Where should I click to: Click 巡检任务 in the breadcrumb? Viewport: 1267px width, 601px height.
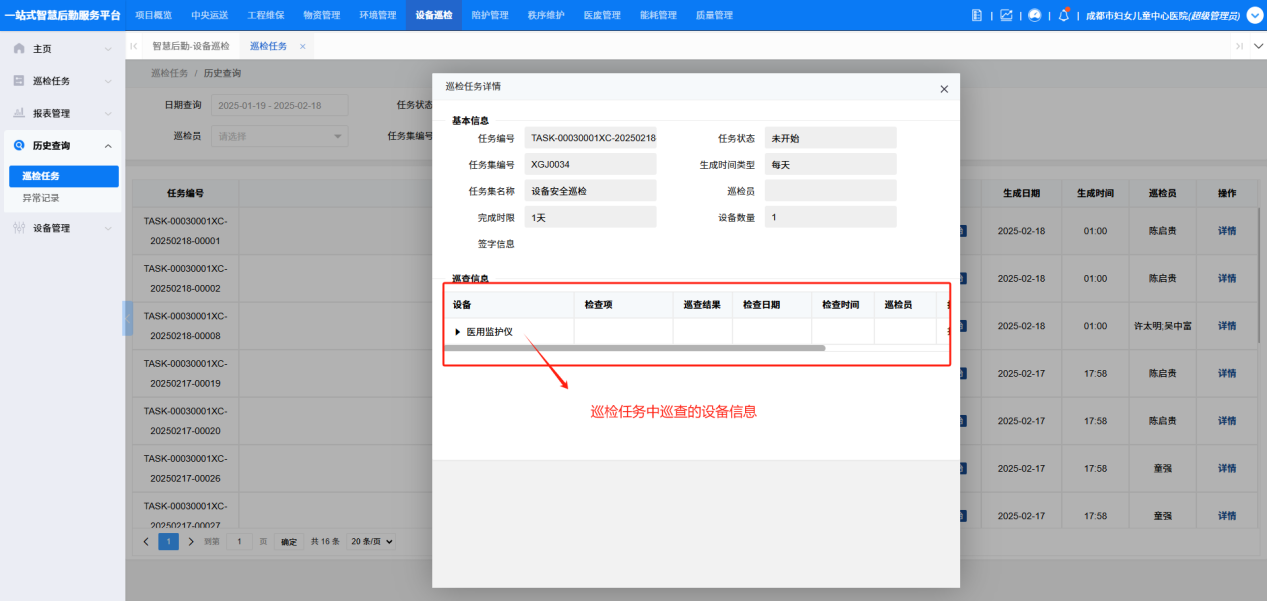click(x=169, y=73)
